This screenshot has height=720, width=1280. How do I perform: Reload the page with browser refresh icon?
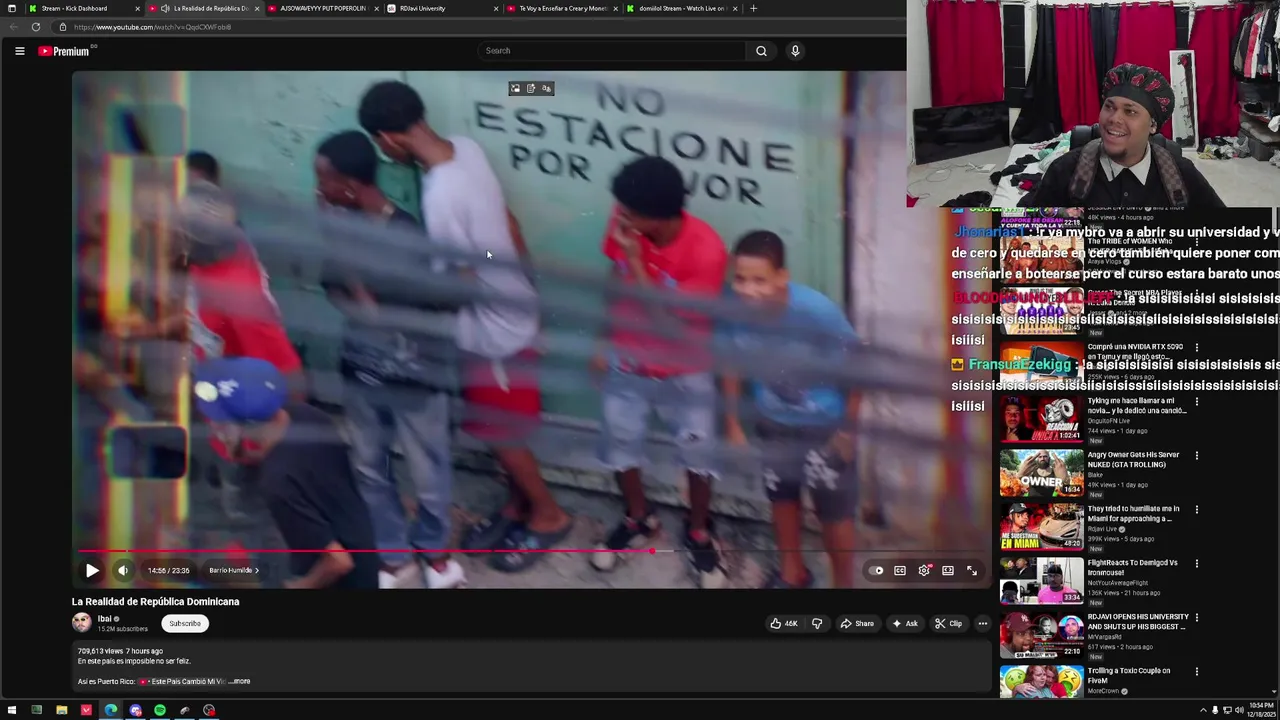(x=36, y=27)
